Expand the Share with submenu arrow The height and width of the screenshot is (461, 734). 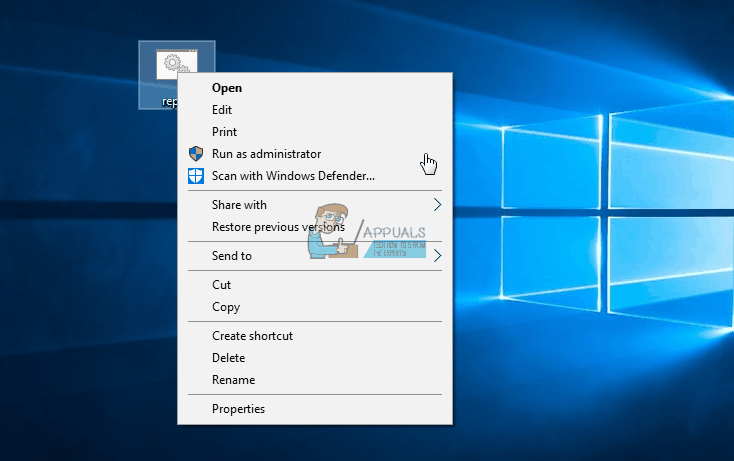437,205
